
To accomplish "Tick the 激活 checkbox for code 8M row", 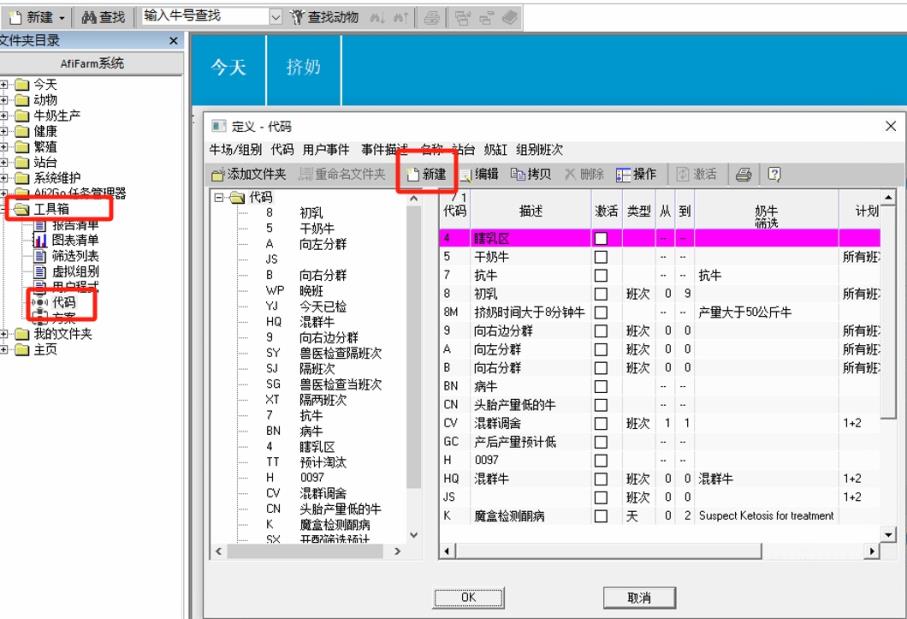I will pos(601,312).
